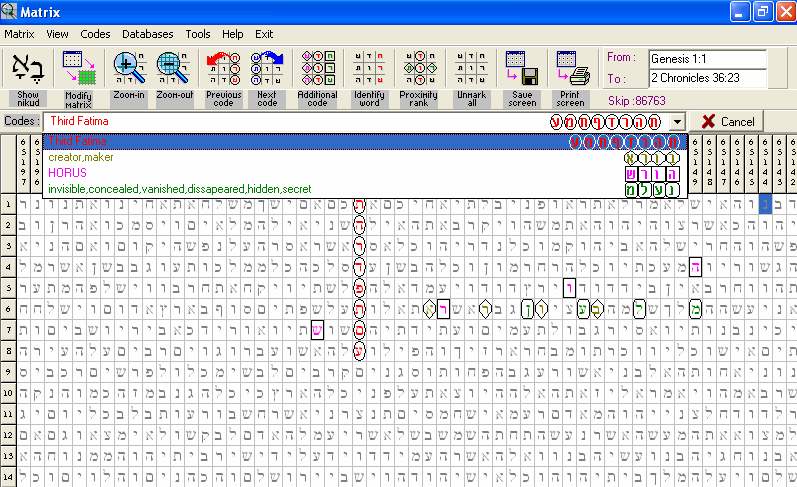
Task: Open Proximity rank tool
Action: coord(420,68)
